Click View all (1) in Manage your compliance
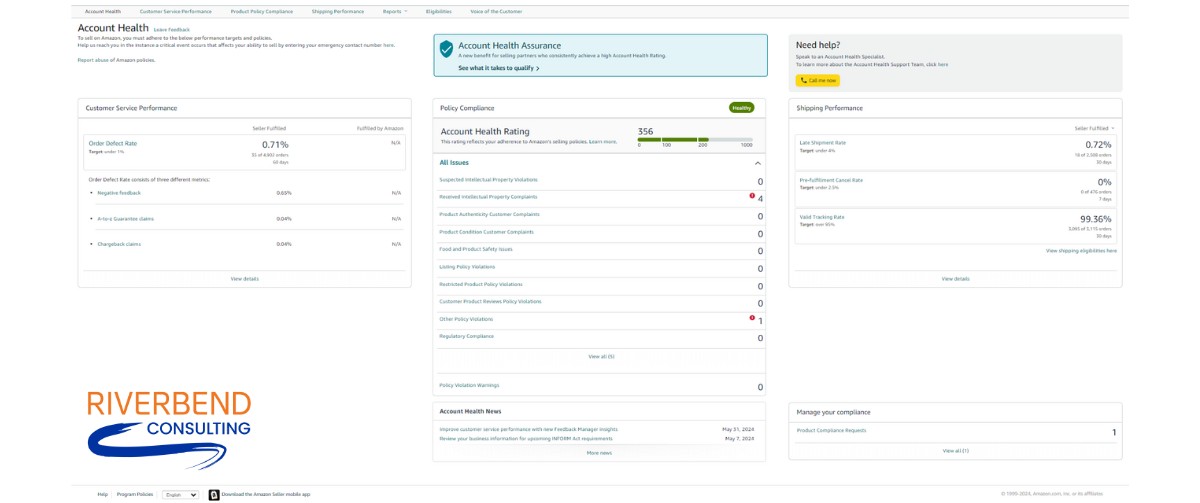This screenshot has height=503, width=1200. (955, 451)
